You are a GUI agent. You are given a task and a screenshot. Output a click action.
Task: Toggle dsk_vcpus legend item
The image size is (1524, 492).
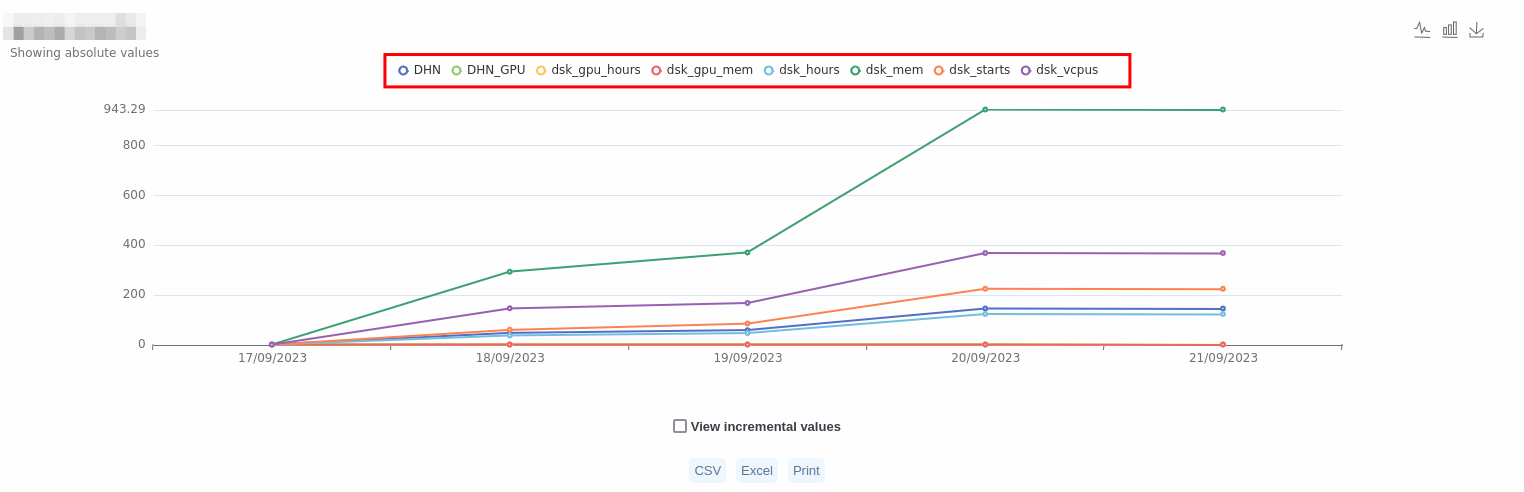click(x=1059, y=70)
